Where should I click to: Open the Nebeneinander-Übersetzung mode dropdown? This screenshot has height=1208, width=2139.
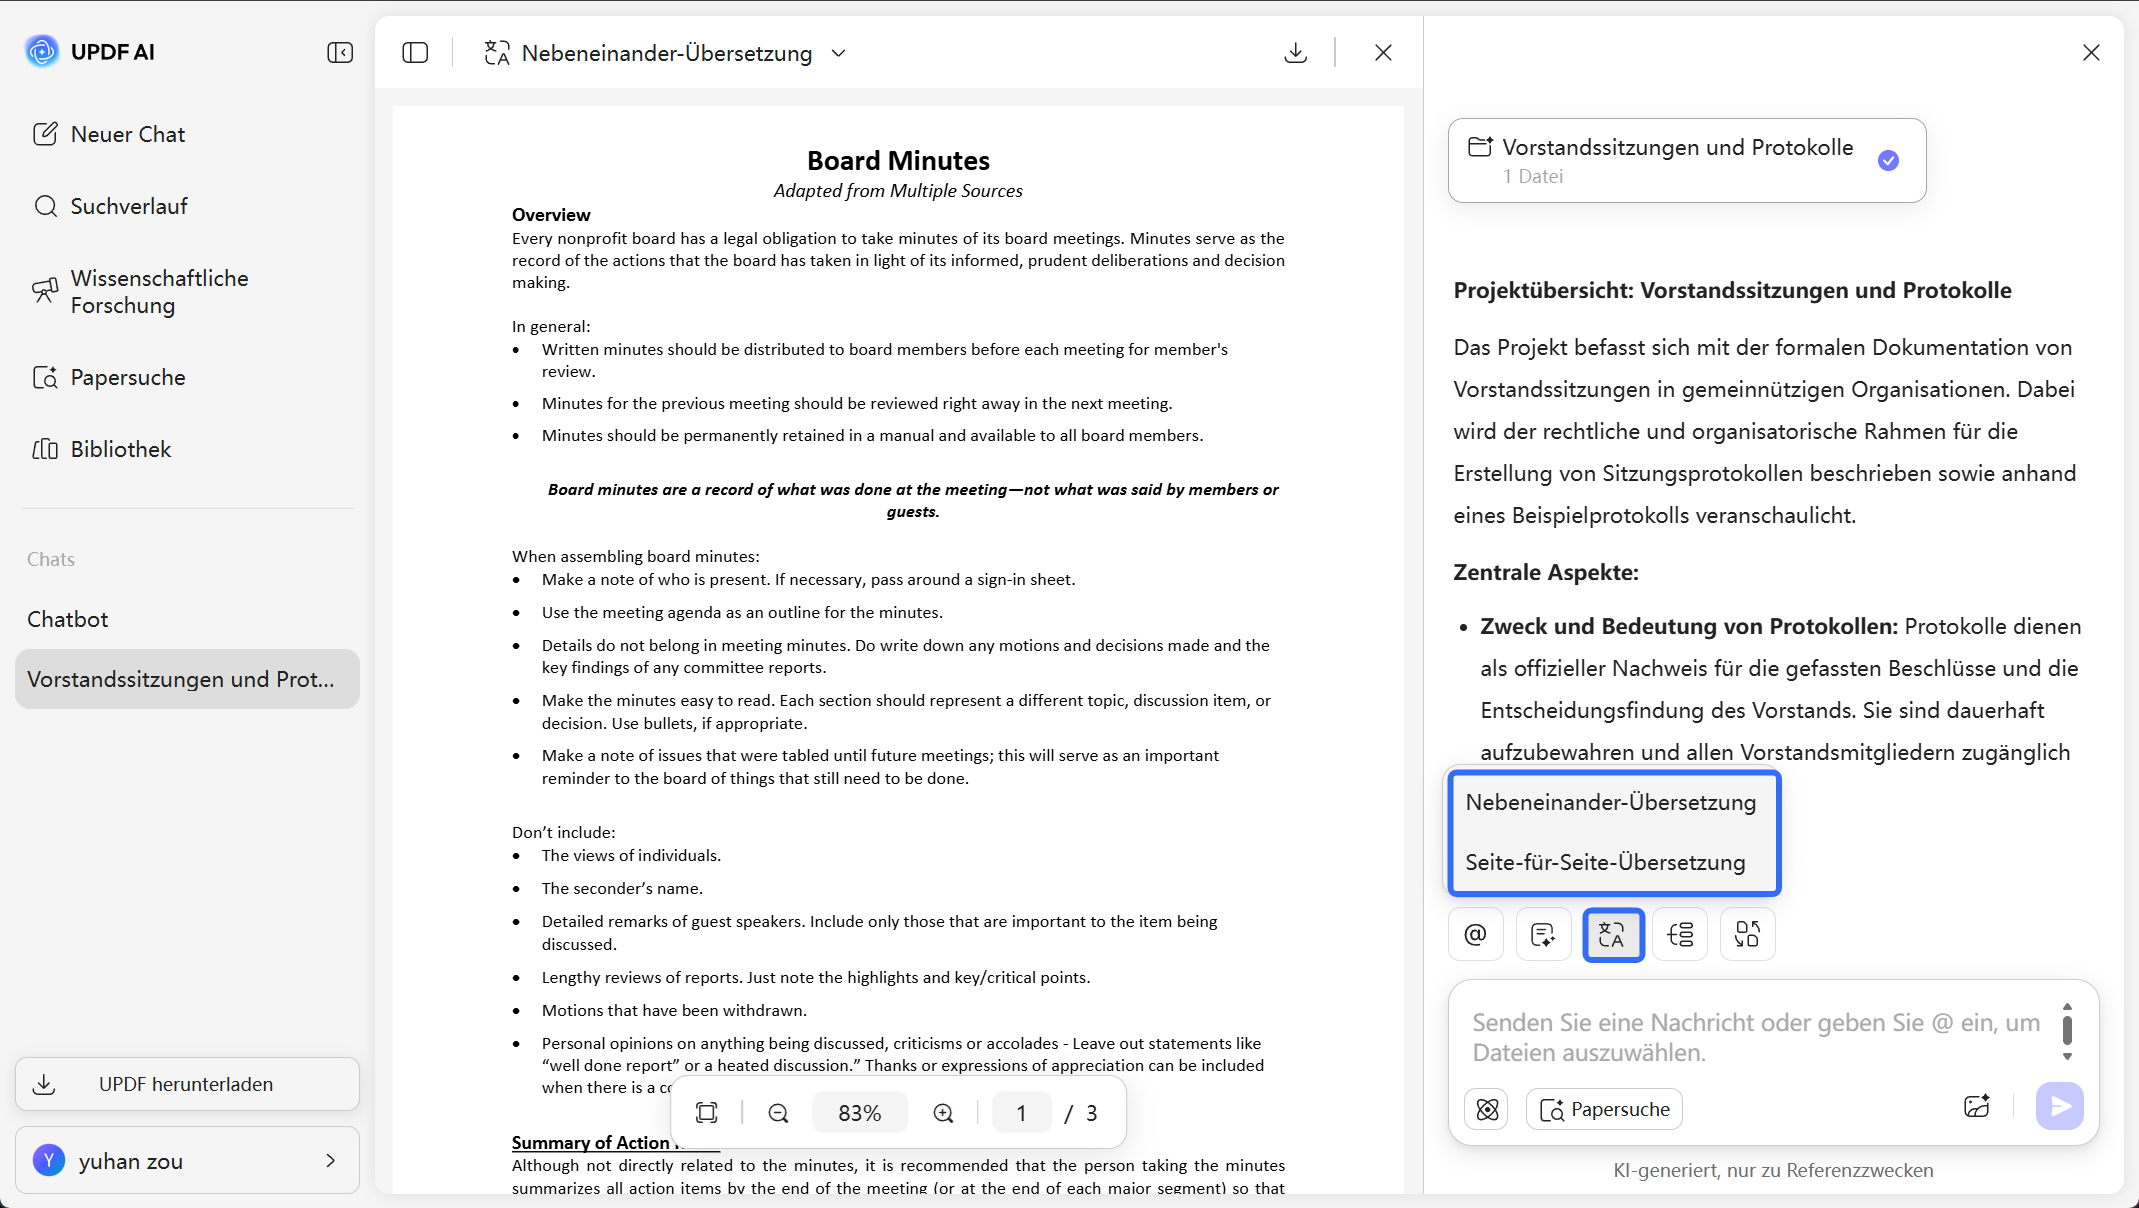coord(839,53)
